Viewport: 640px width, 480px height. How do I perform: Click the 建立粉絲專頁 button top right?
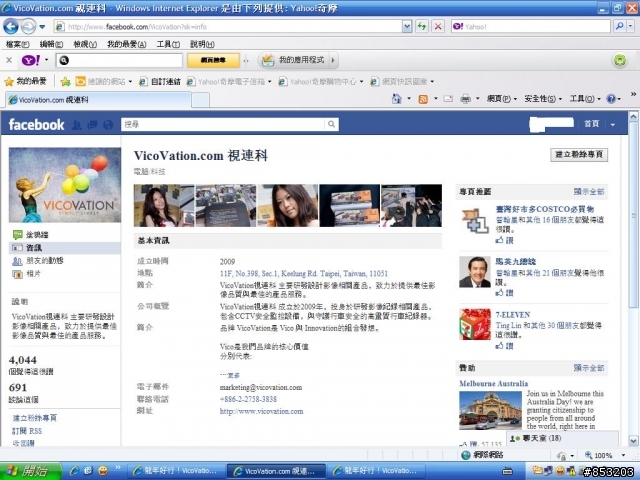[579, 154]
